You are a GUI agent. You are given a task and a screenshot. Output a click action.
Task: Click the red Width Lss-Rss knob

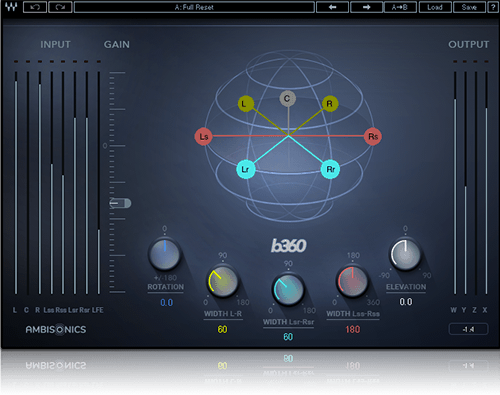(x=352, y=282)
